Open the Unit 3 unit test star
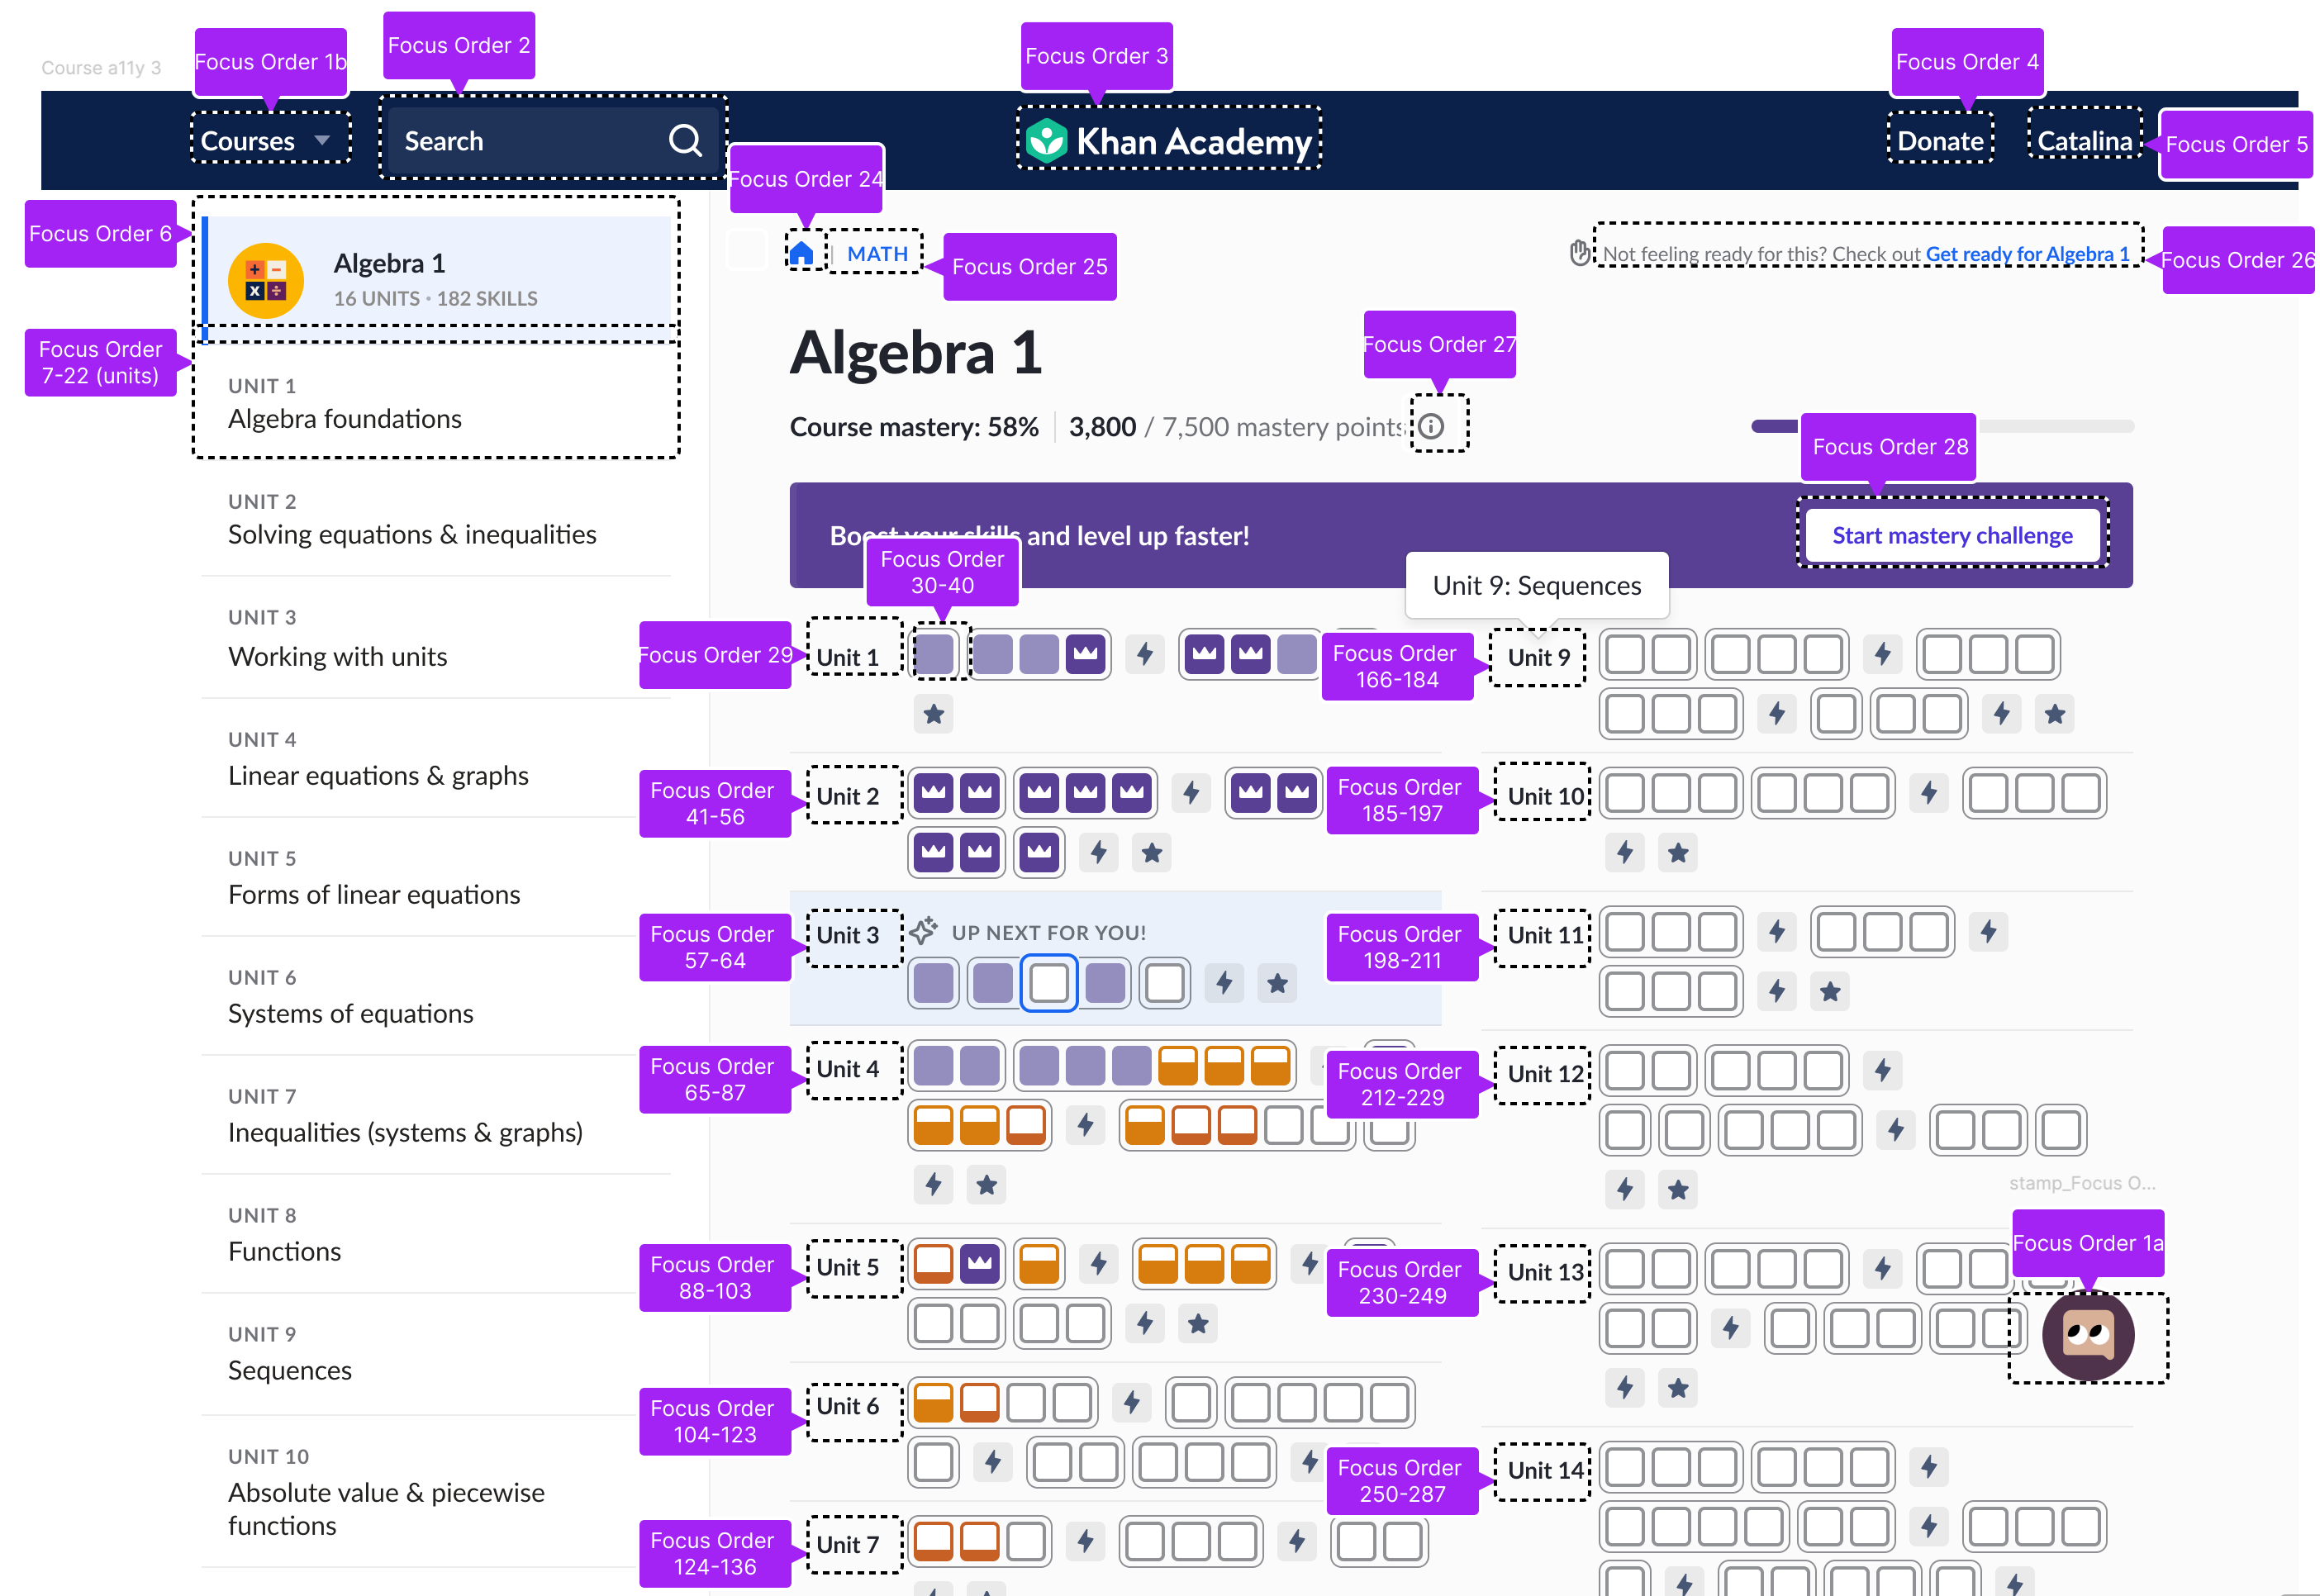The height and width of the screenshot is (1596, 2320). [x=1277, y=984]
